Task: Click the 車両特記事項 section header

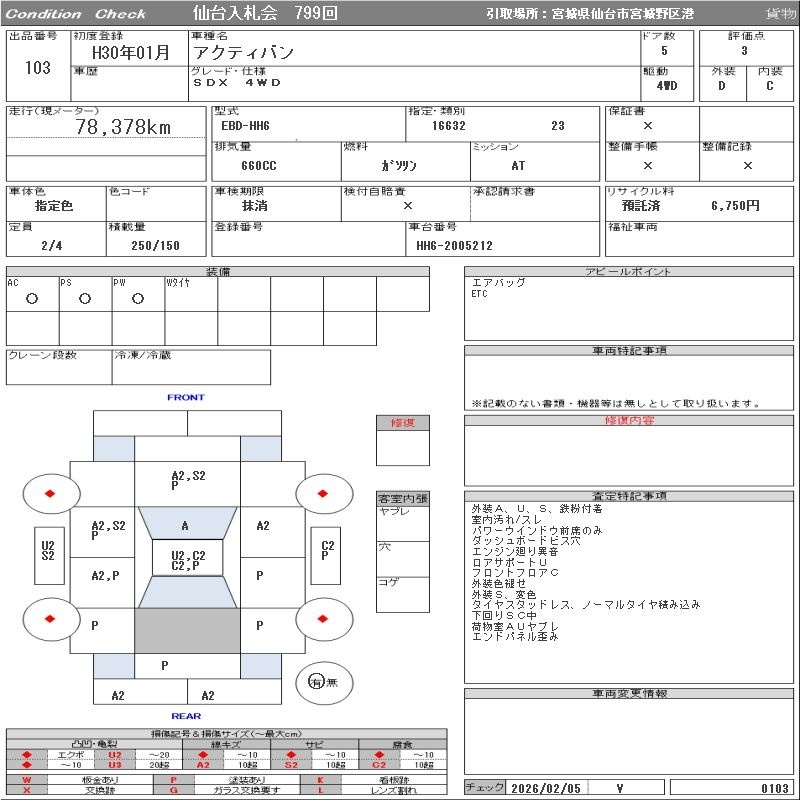Action: coord(630,351)
